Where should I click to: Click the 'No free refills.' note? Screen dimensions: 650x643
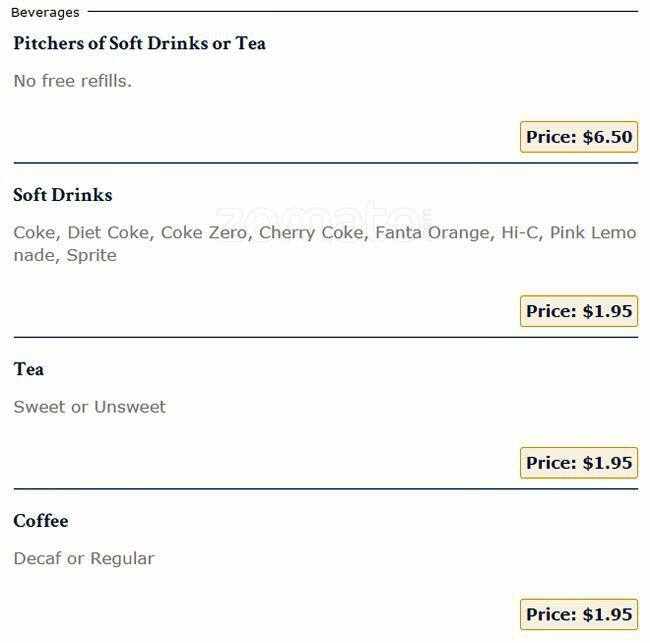pos(72,81)
